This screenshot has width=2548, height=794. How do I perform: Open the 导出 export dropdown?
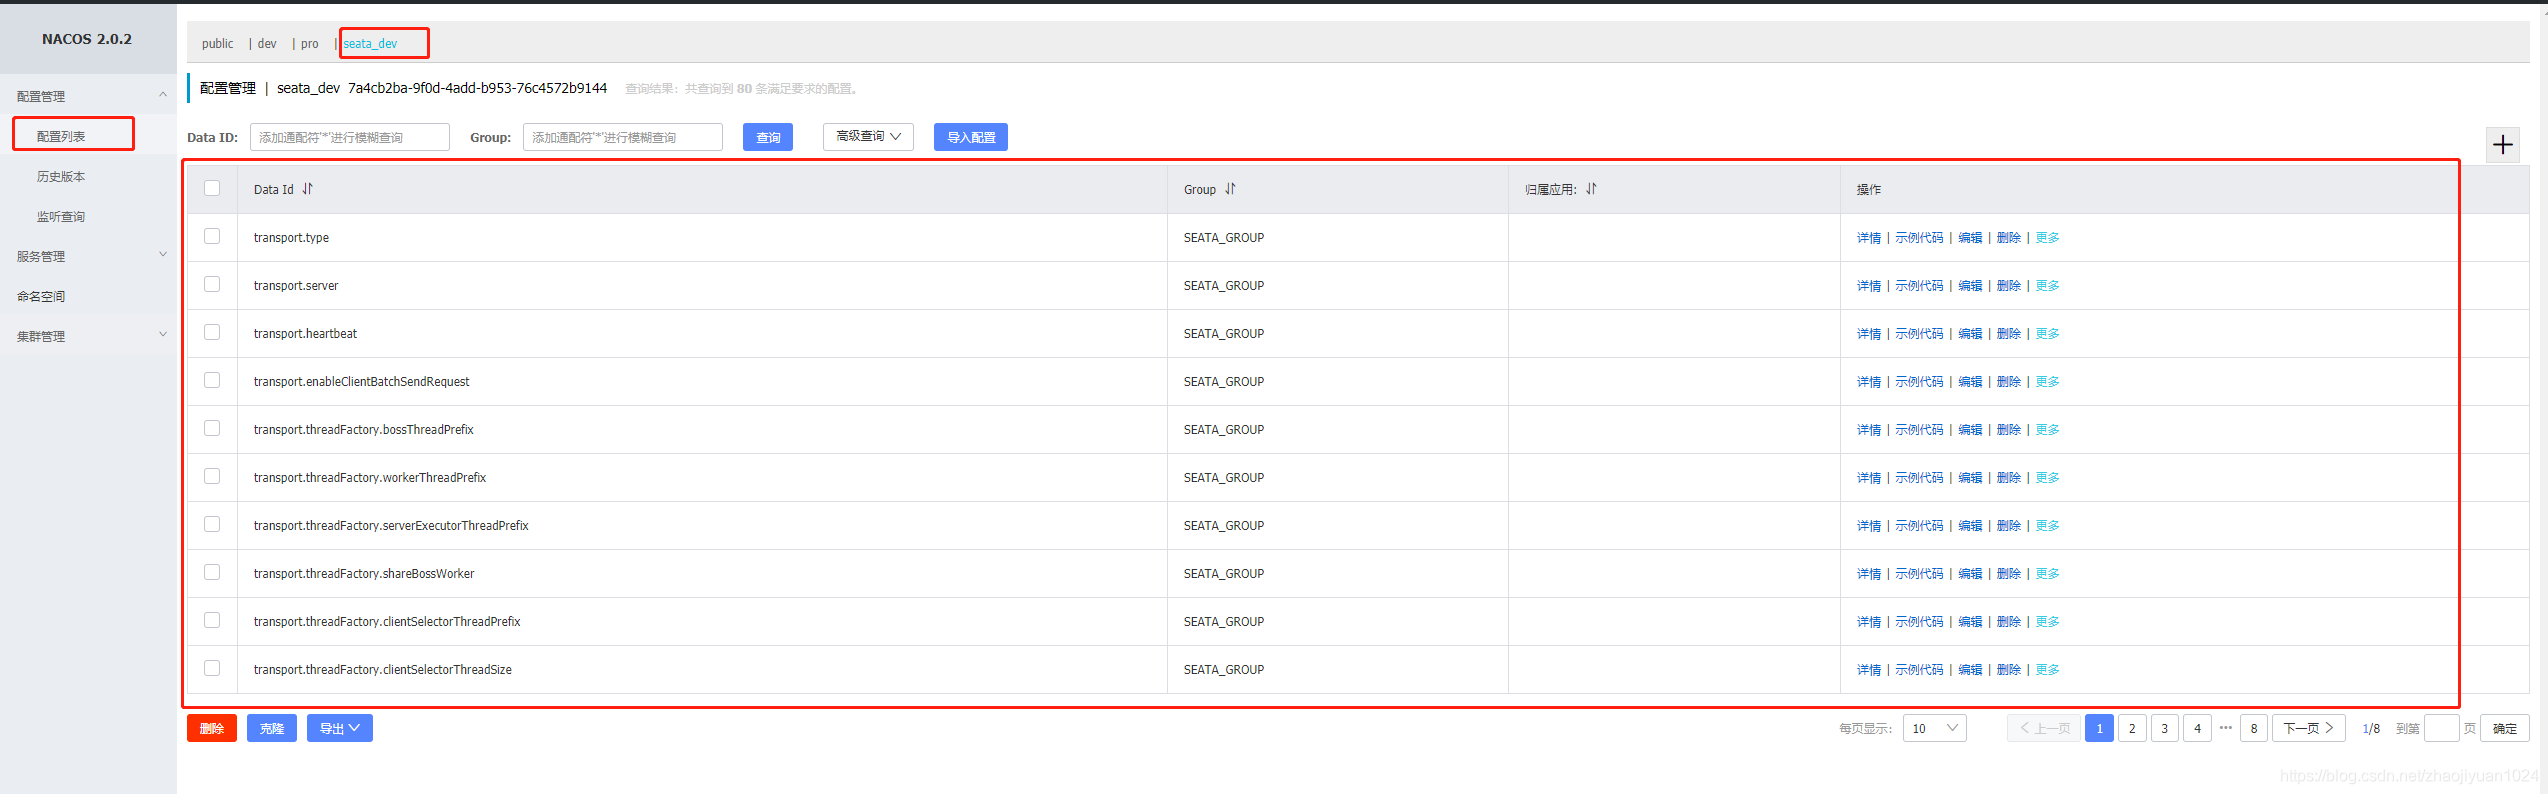pyautogui.click(x=340, y=728)
